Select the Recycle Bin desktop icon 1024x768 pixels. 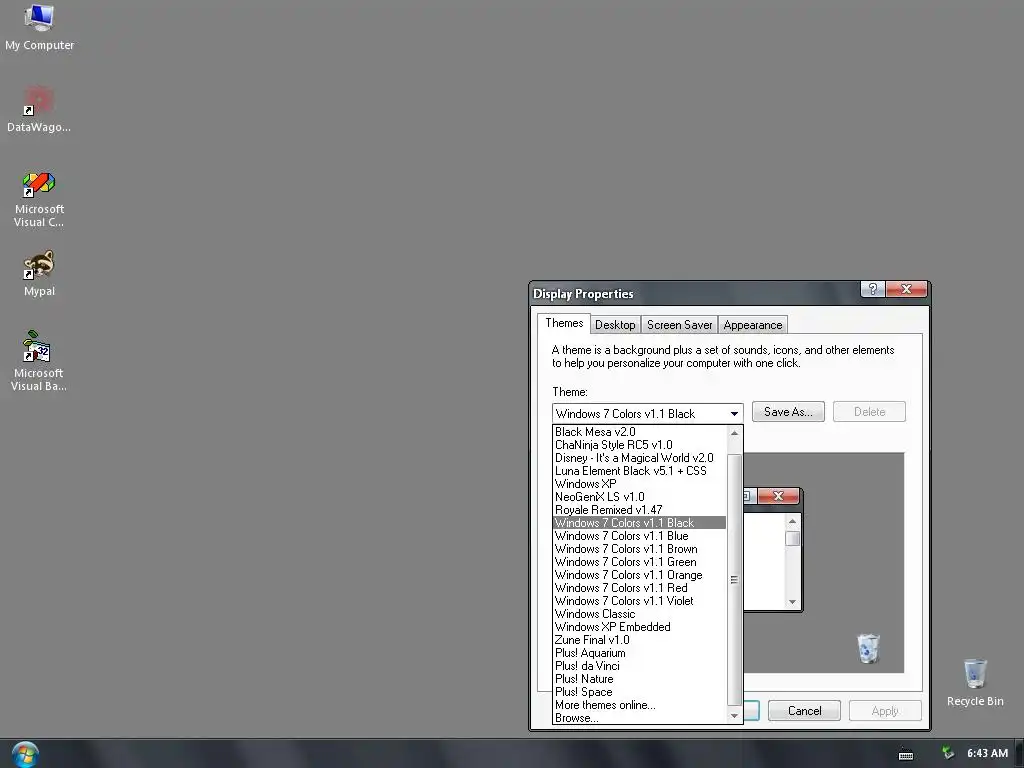(975, 682)
